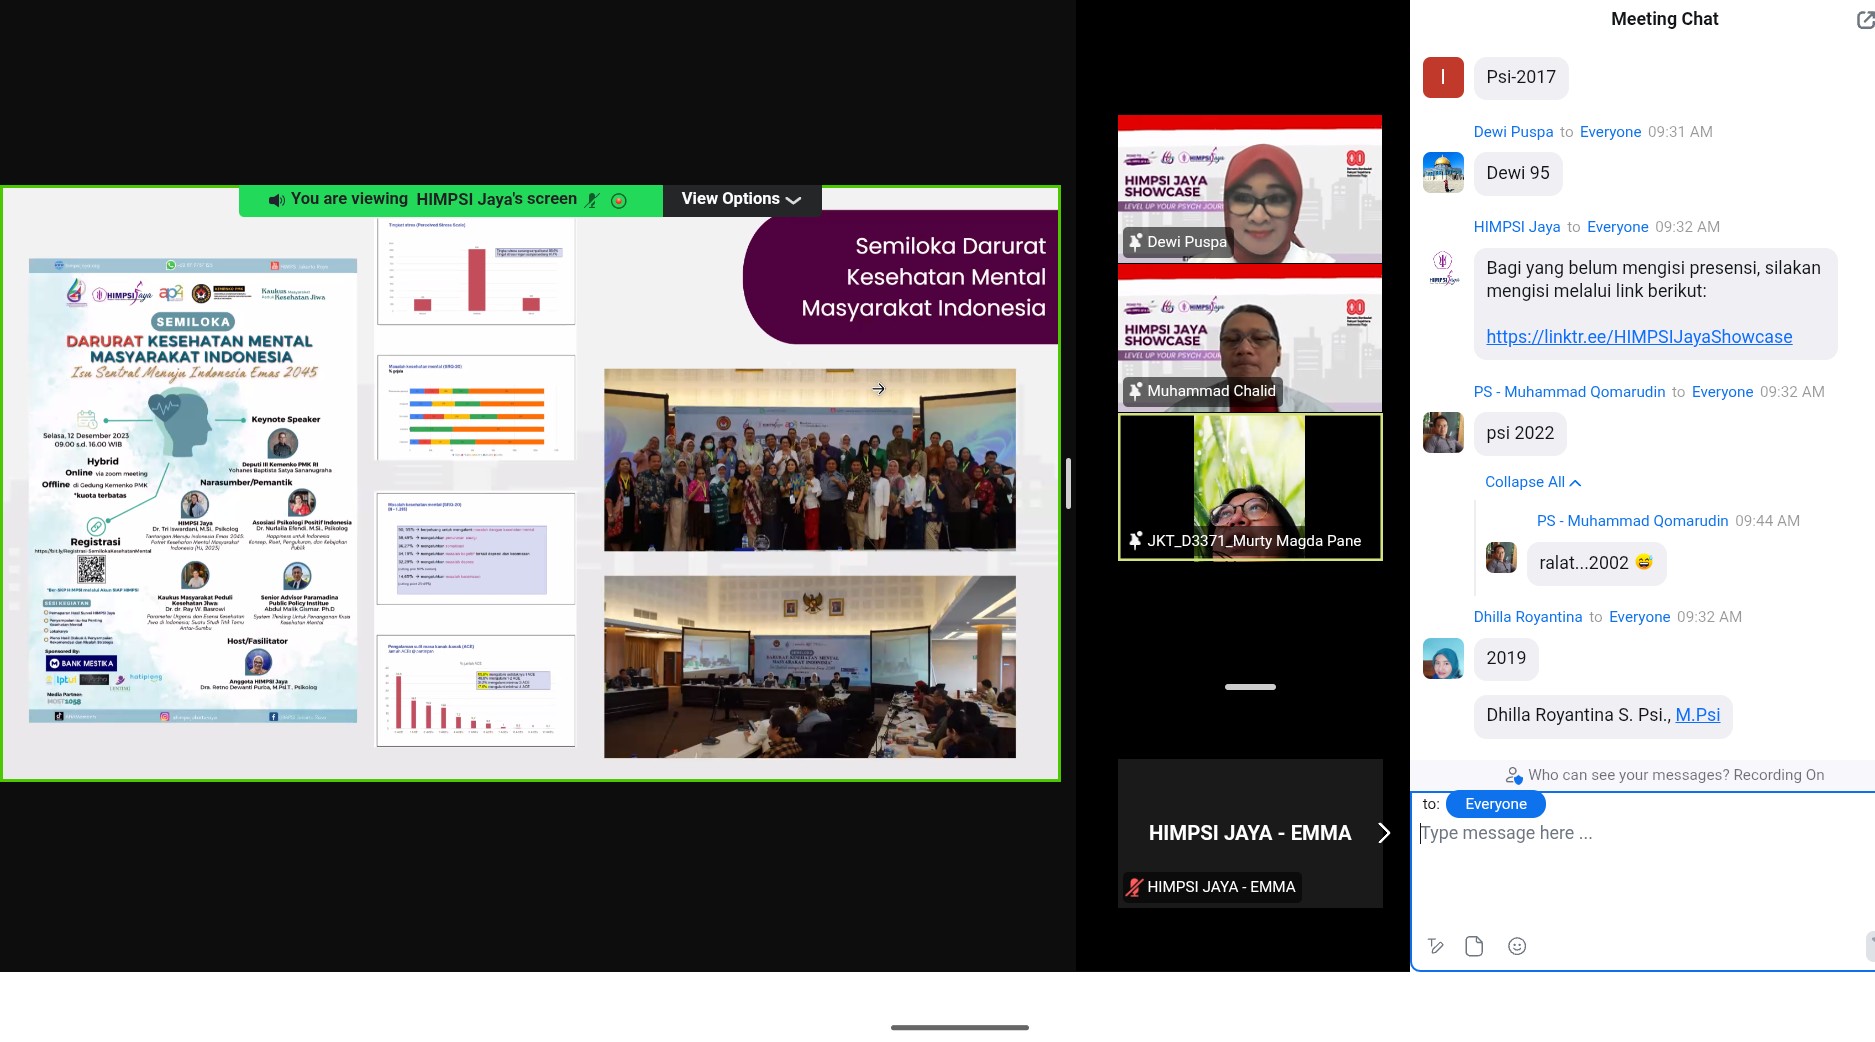Click the '2019' chat message

tap(1506, 658)
